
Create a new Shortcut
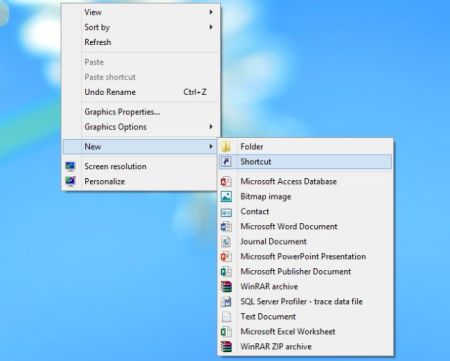coord(305,162)
